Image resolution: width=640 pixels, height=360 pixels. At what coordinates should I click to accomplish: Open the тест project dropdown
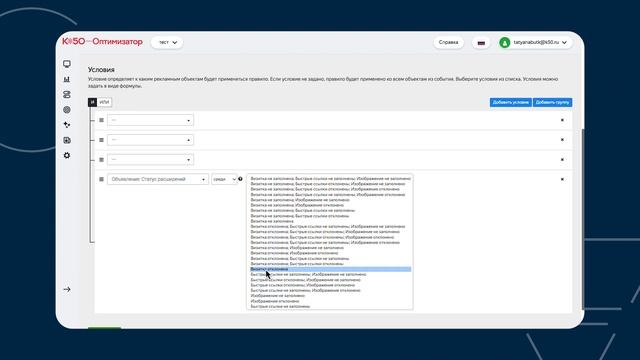point(167,42)
